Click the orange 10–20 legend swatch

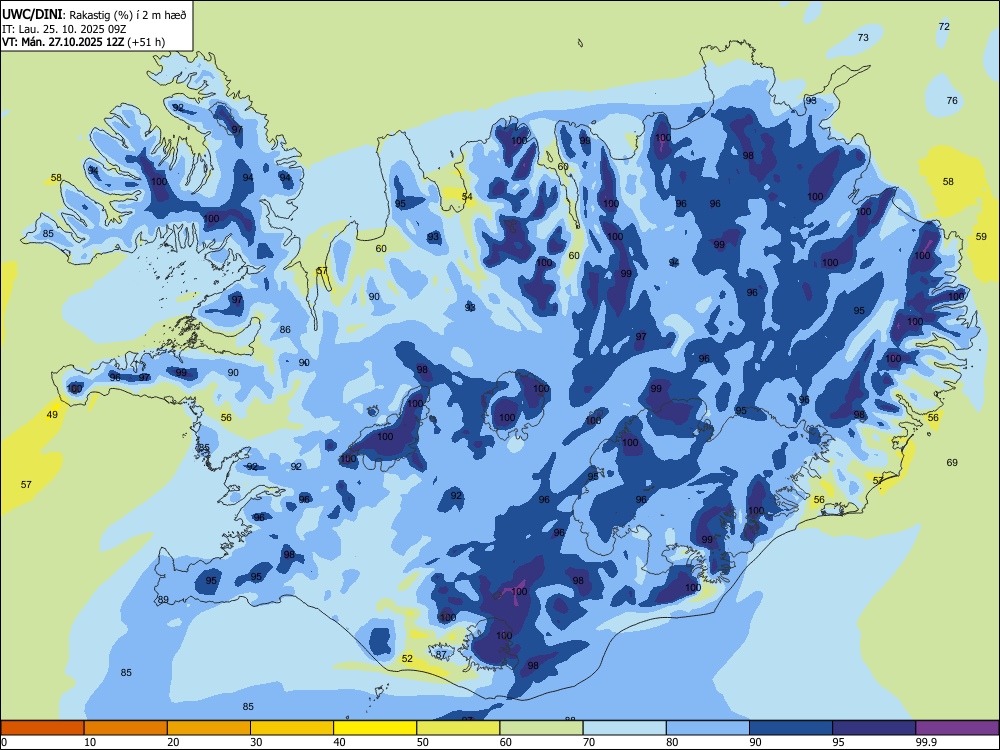tap(126, 728)
